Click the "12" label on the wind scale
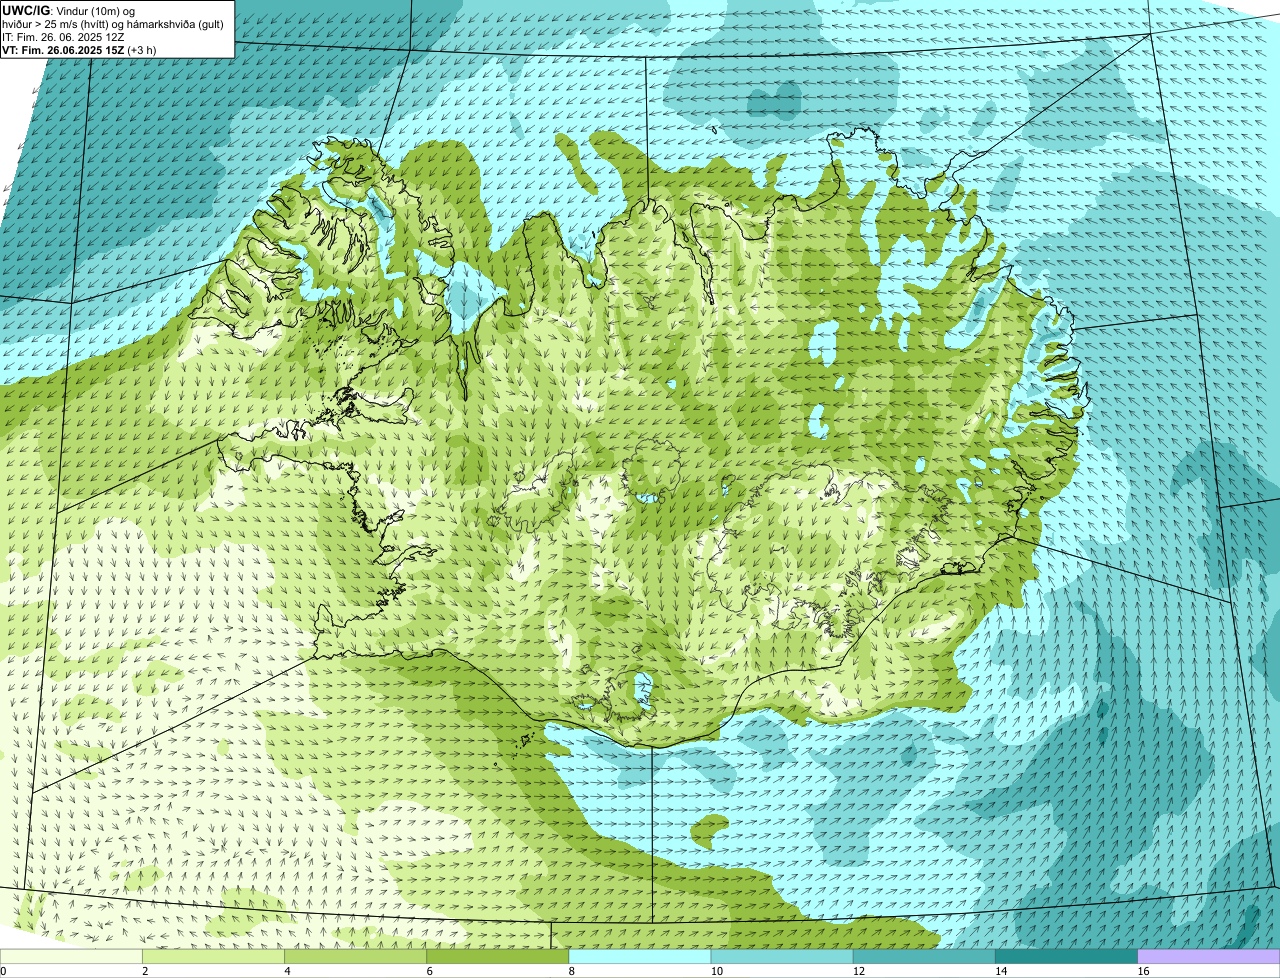The width and height of the screenshot is (1280, 978). 858,971
